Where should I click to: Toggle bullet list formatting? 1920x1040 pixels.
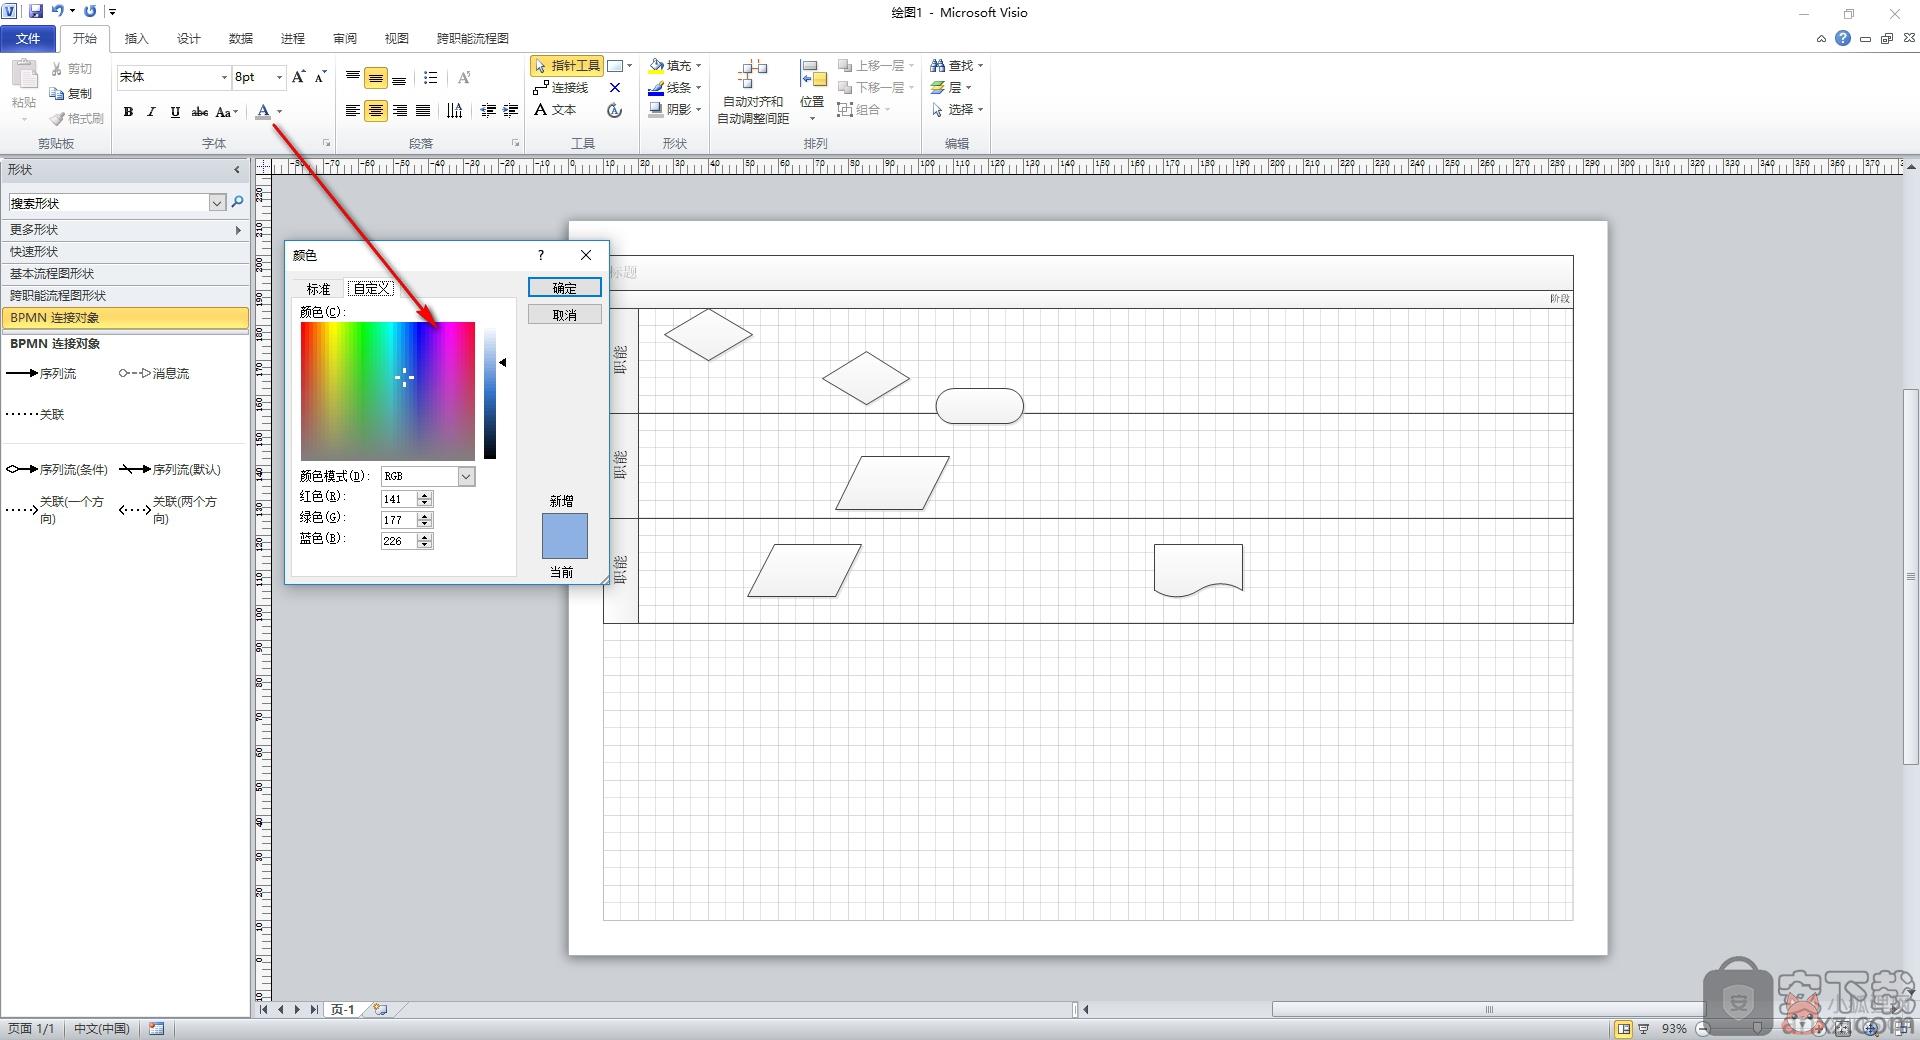click(430, 77)
